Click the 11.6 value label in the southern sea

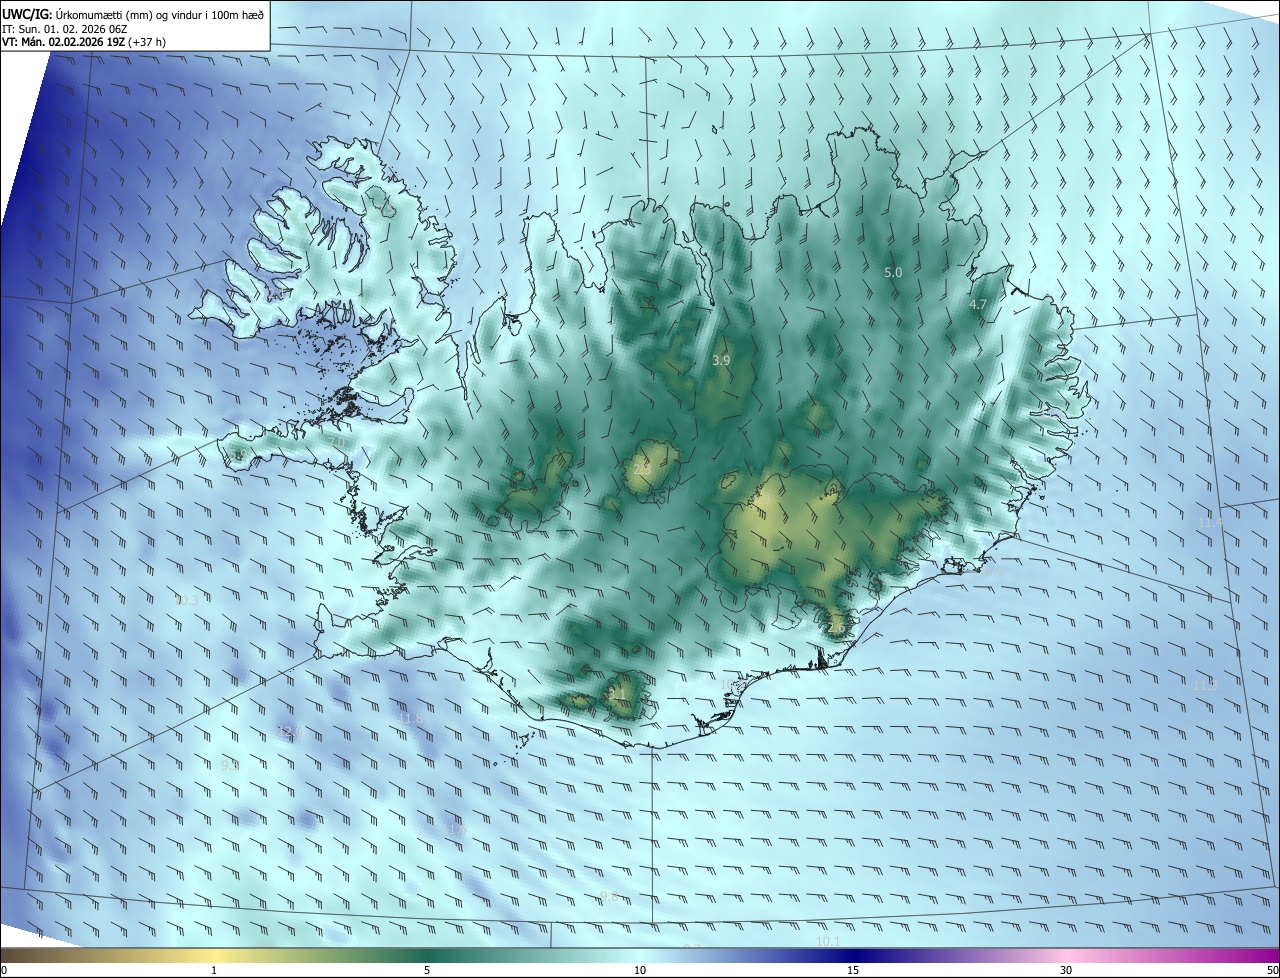click(x=455, y=830)
